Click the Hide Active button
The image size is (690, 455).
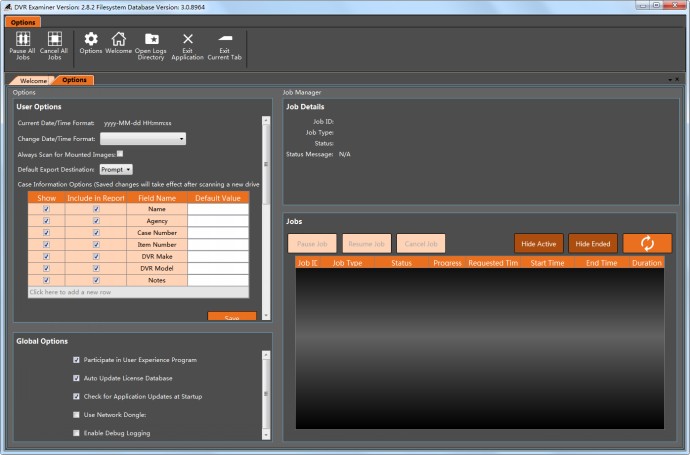click(x=539, y=244)
